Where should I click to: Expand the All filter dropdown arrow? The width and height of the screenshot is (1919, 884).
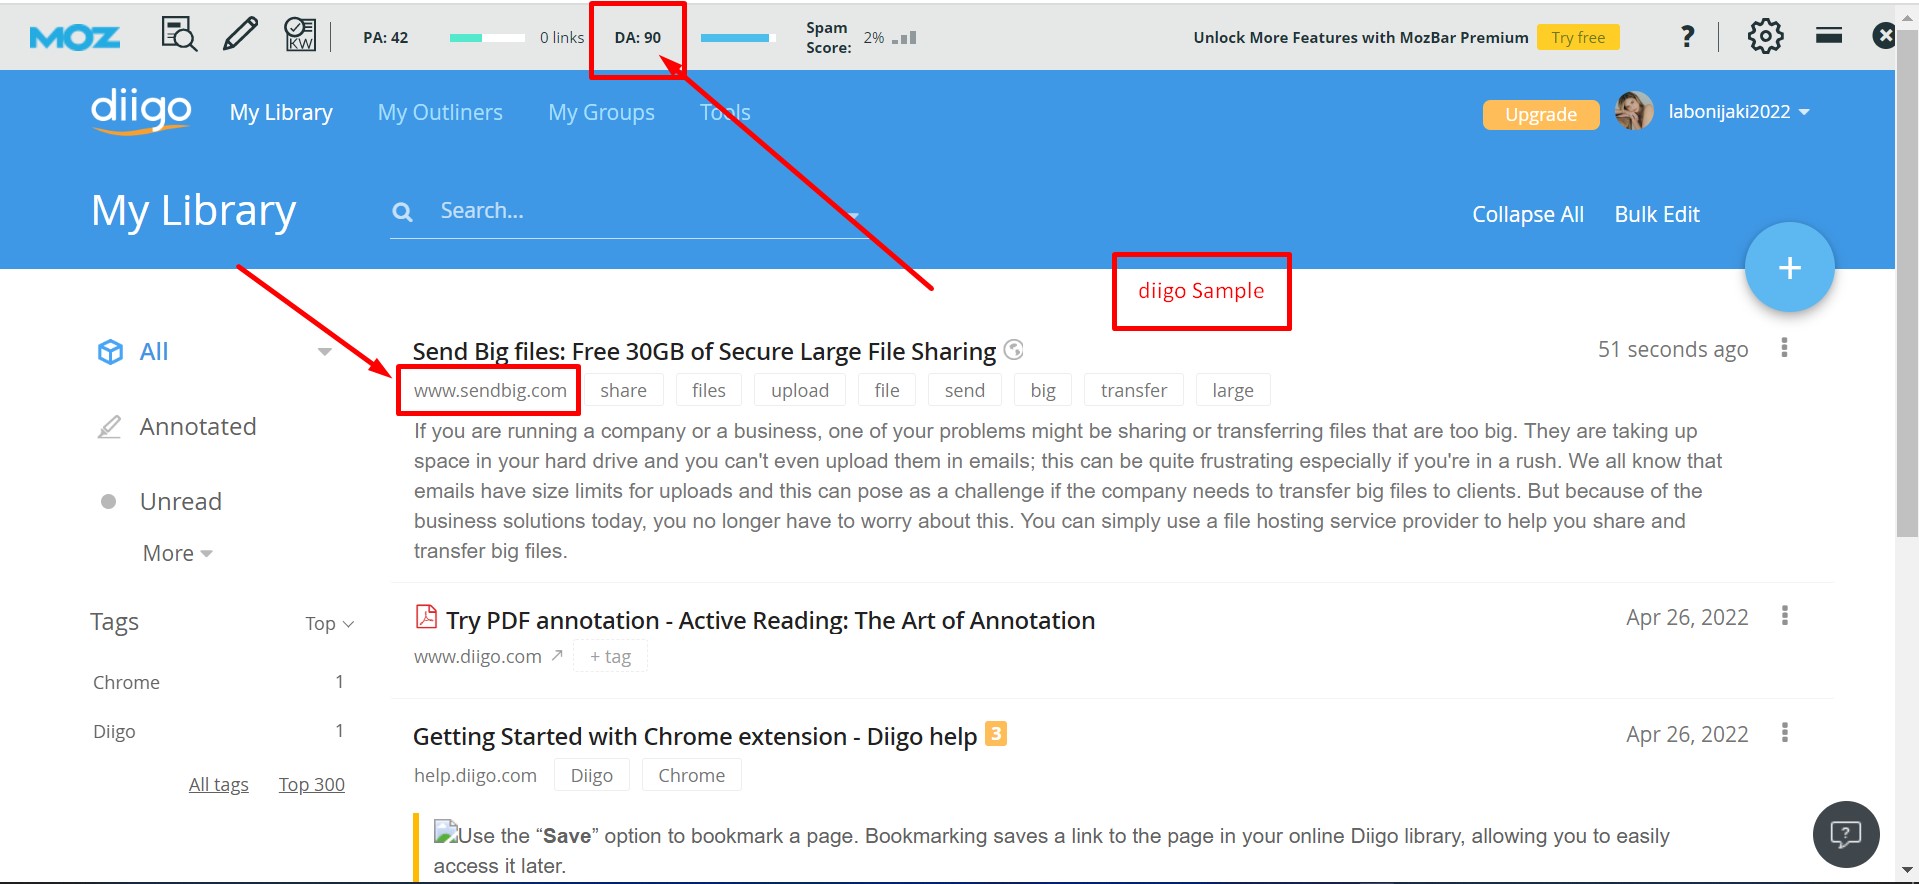(x=324, y=351)
